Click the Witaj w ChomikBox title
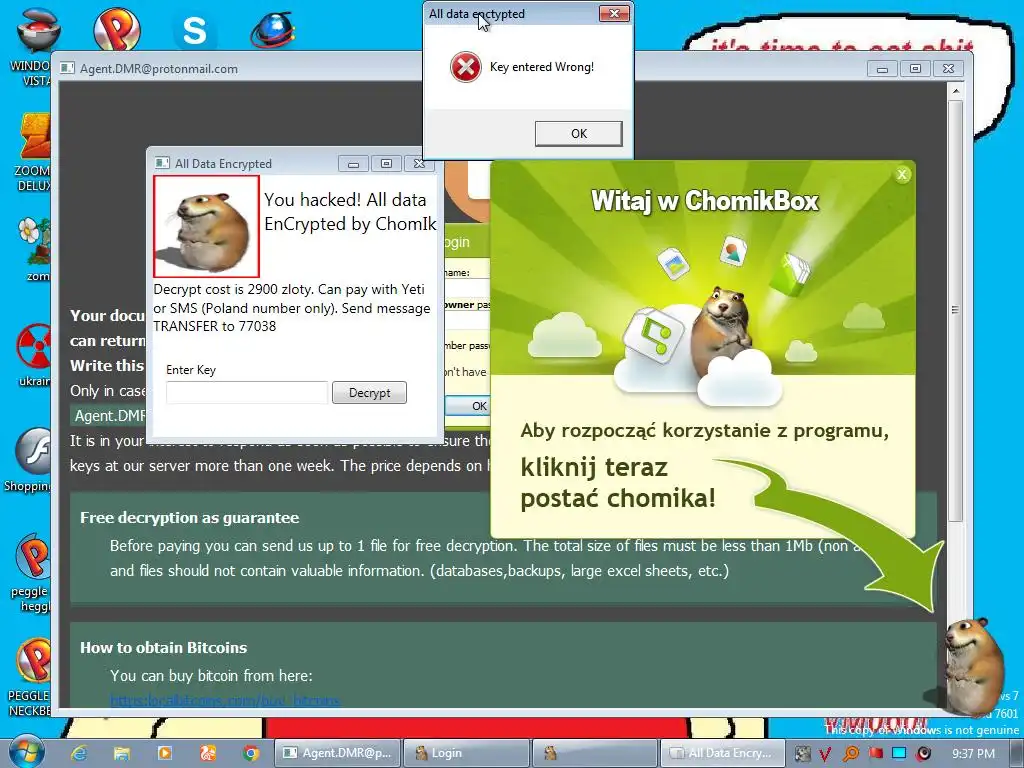 704,200
